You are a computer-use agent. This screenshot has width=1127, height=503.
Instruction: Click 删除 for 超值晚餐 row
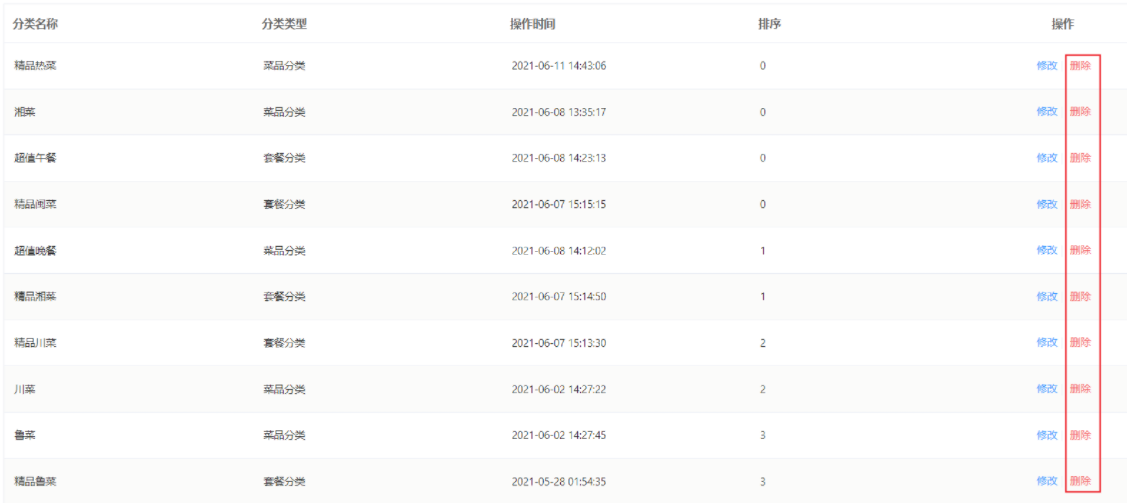(x=1080, y=250)
